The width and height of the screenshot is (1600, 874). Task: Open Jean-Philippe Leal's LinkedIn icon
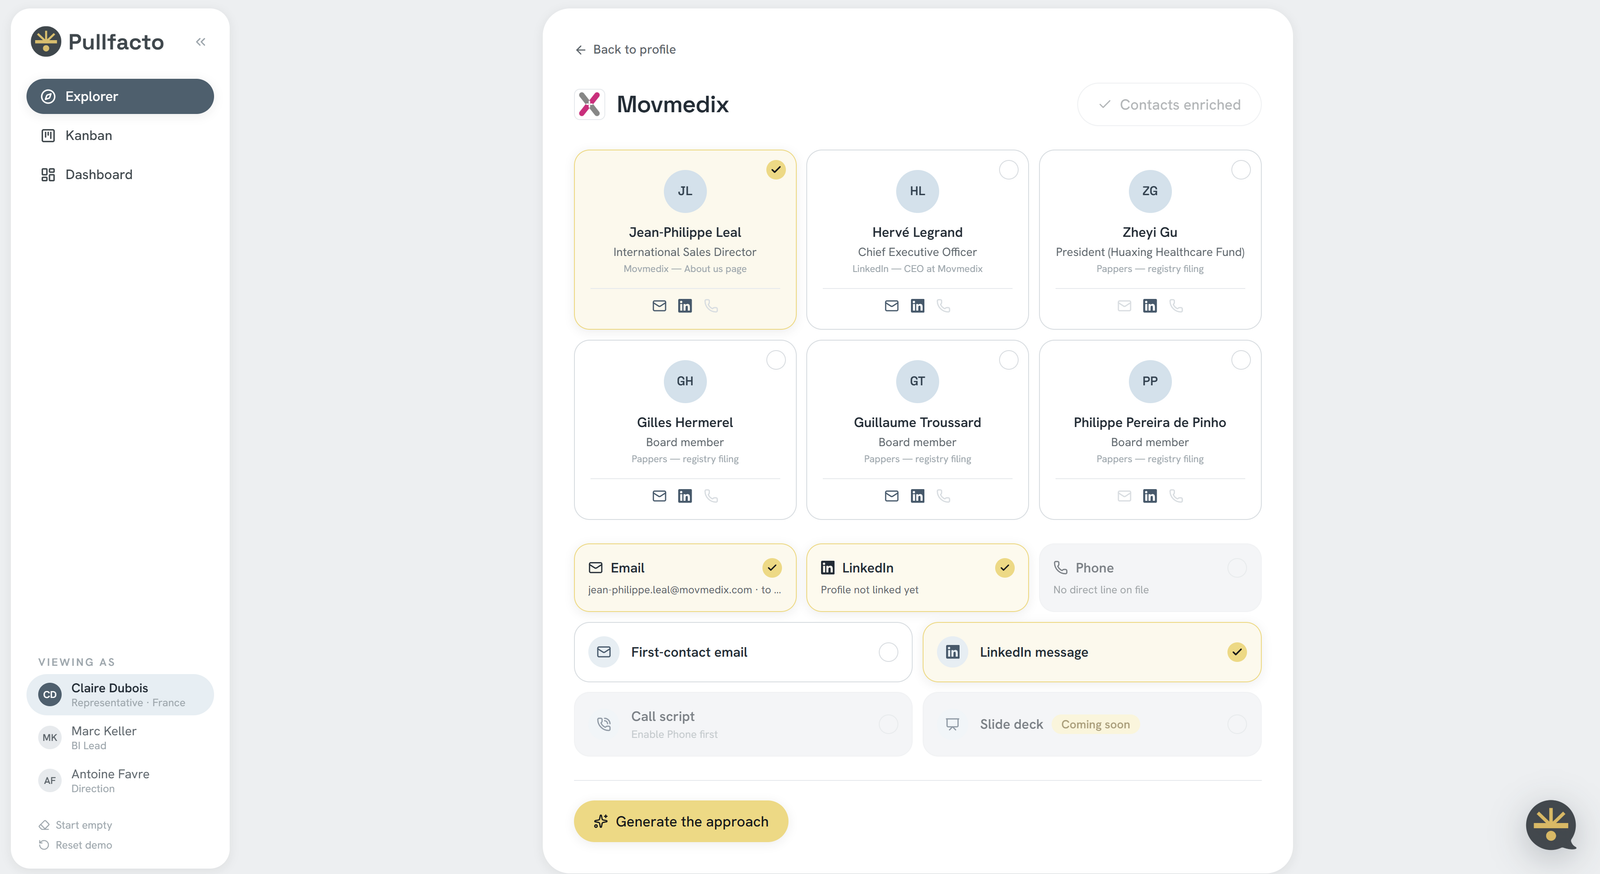point(685,306)
